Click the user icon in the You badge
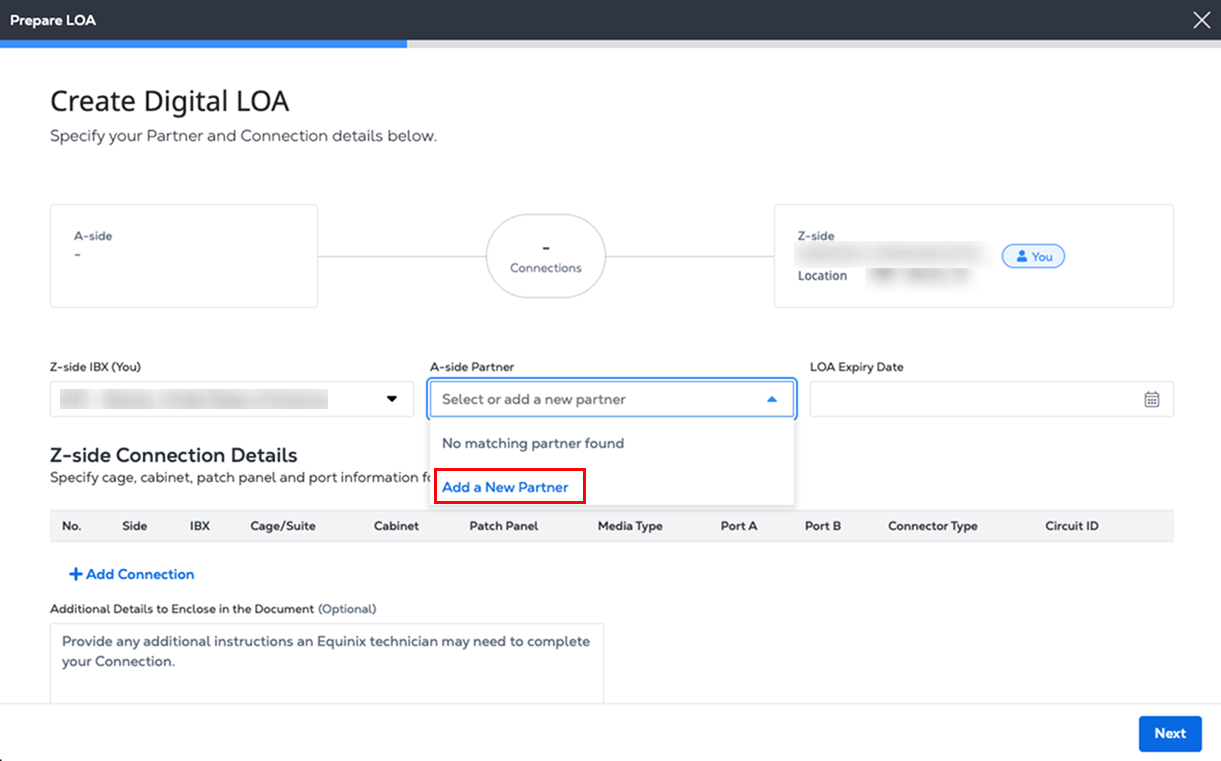Image resolution: width=1221 pixels, height=761 pixels. 1022,257
